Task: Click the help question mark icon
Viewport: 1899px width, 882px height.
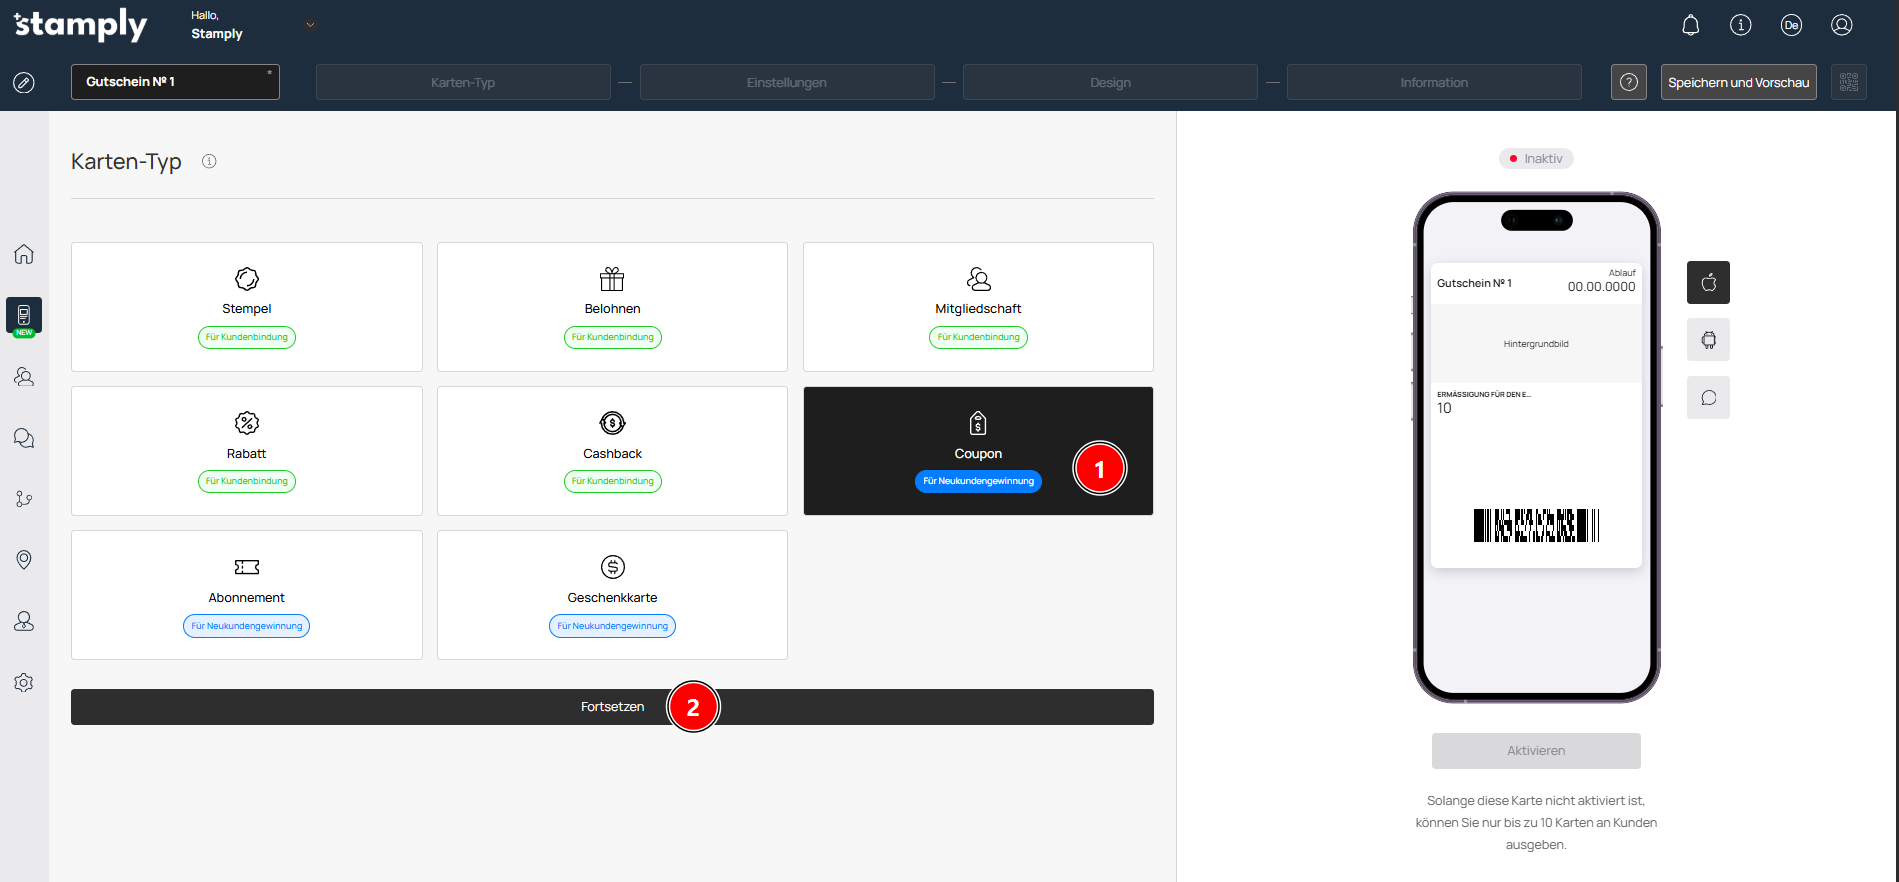Action: (1628, 82)
